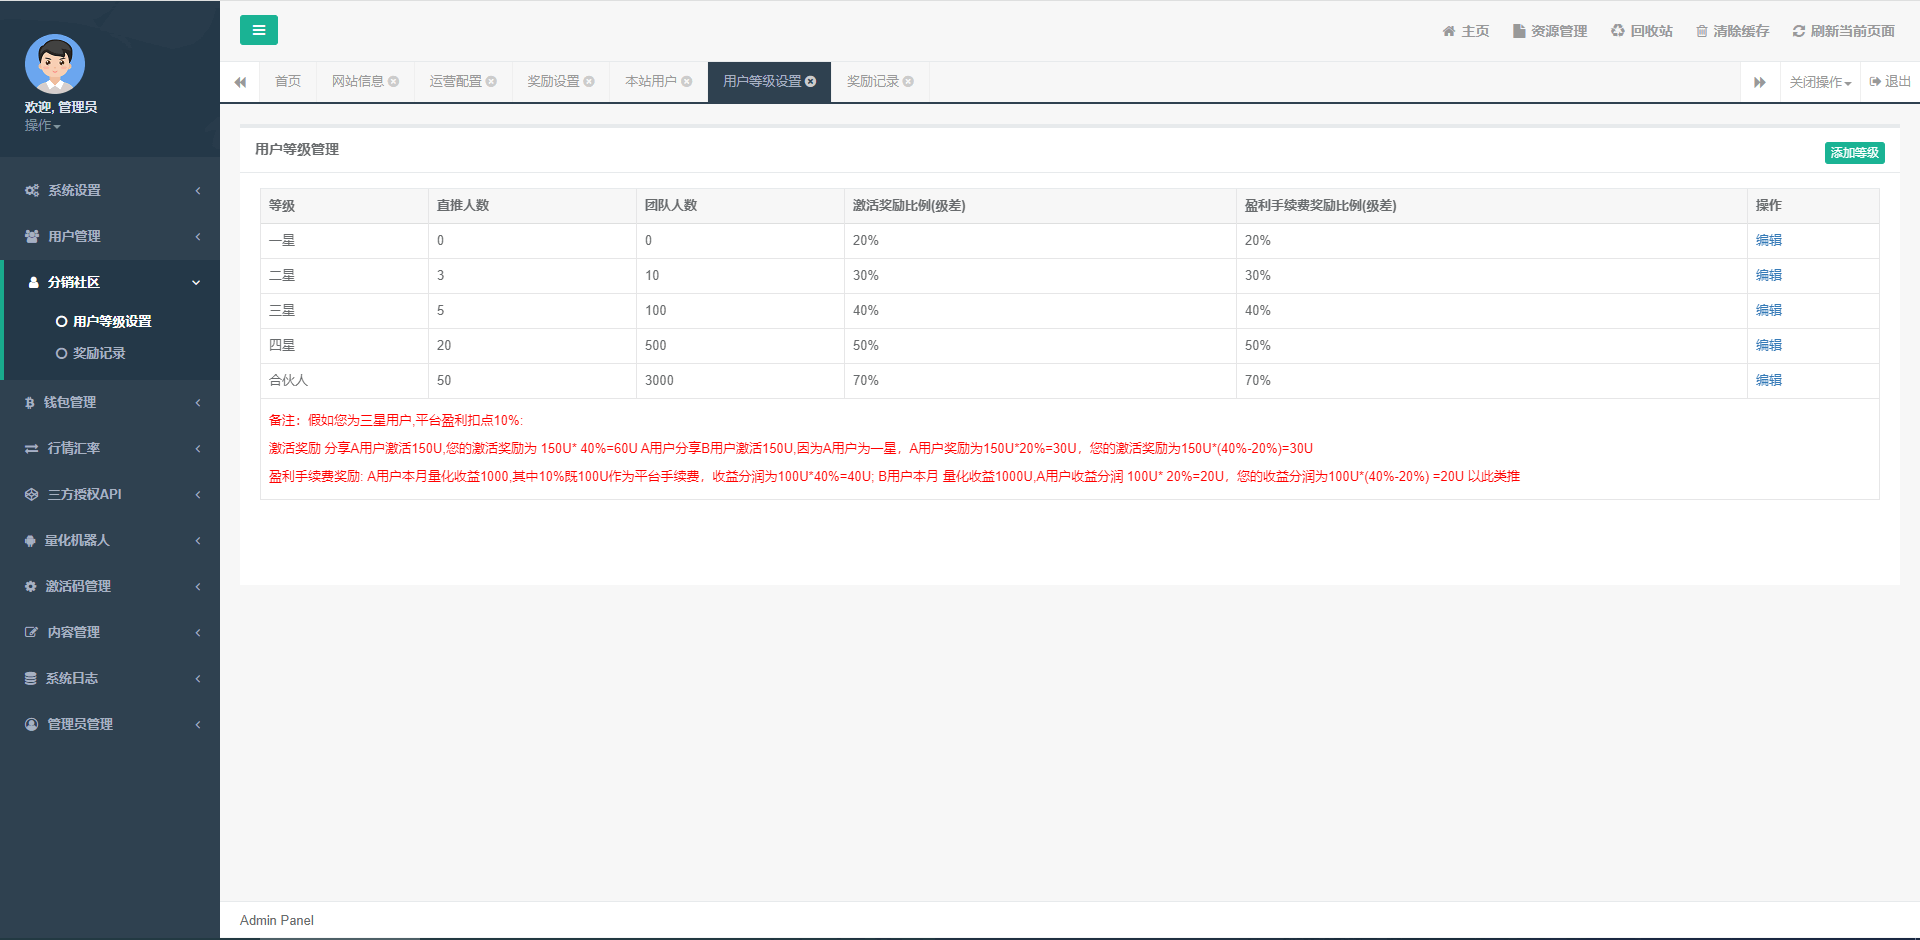Viewport: 1920px width, 940px height.
Task: Select 奖励记录 in sidebar submenu
Action: (99, 353)
